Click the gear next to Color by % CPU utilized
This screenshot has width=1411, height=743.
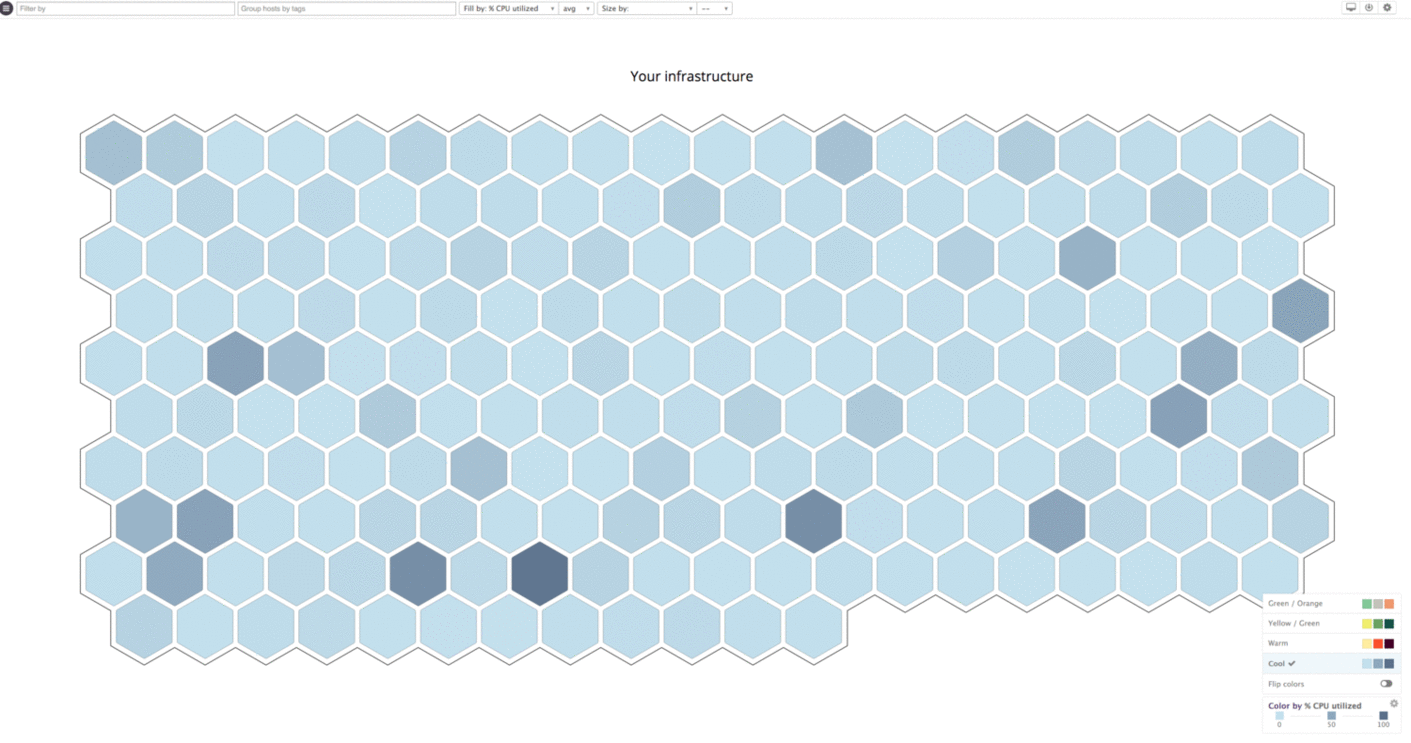(x=1394, y=703)
